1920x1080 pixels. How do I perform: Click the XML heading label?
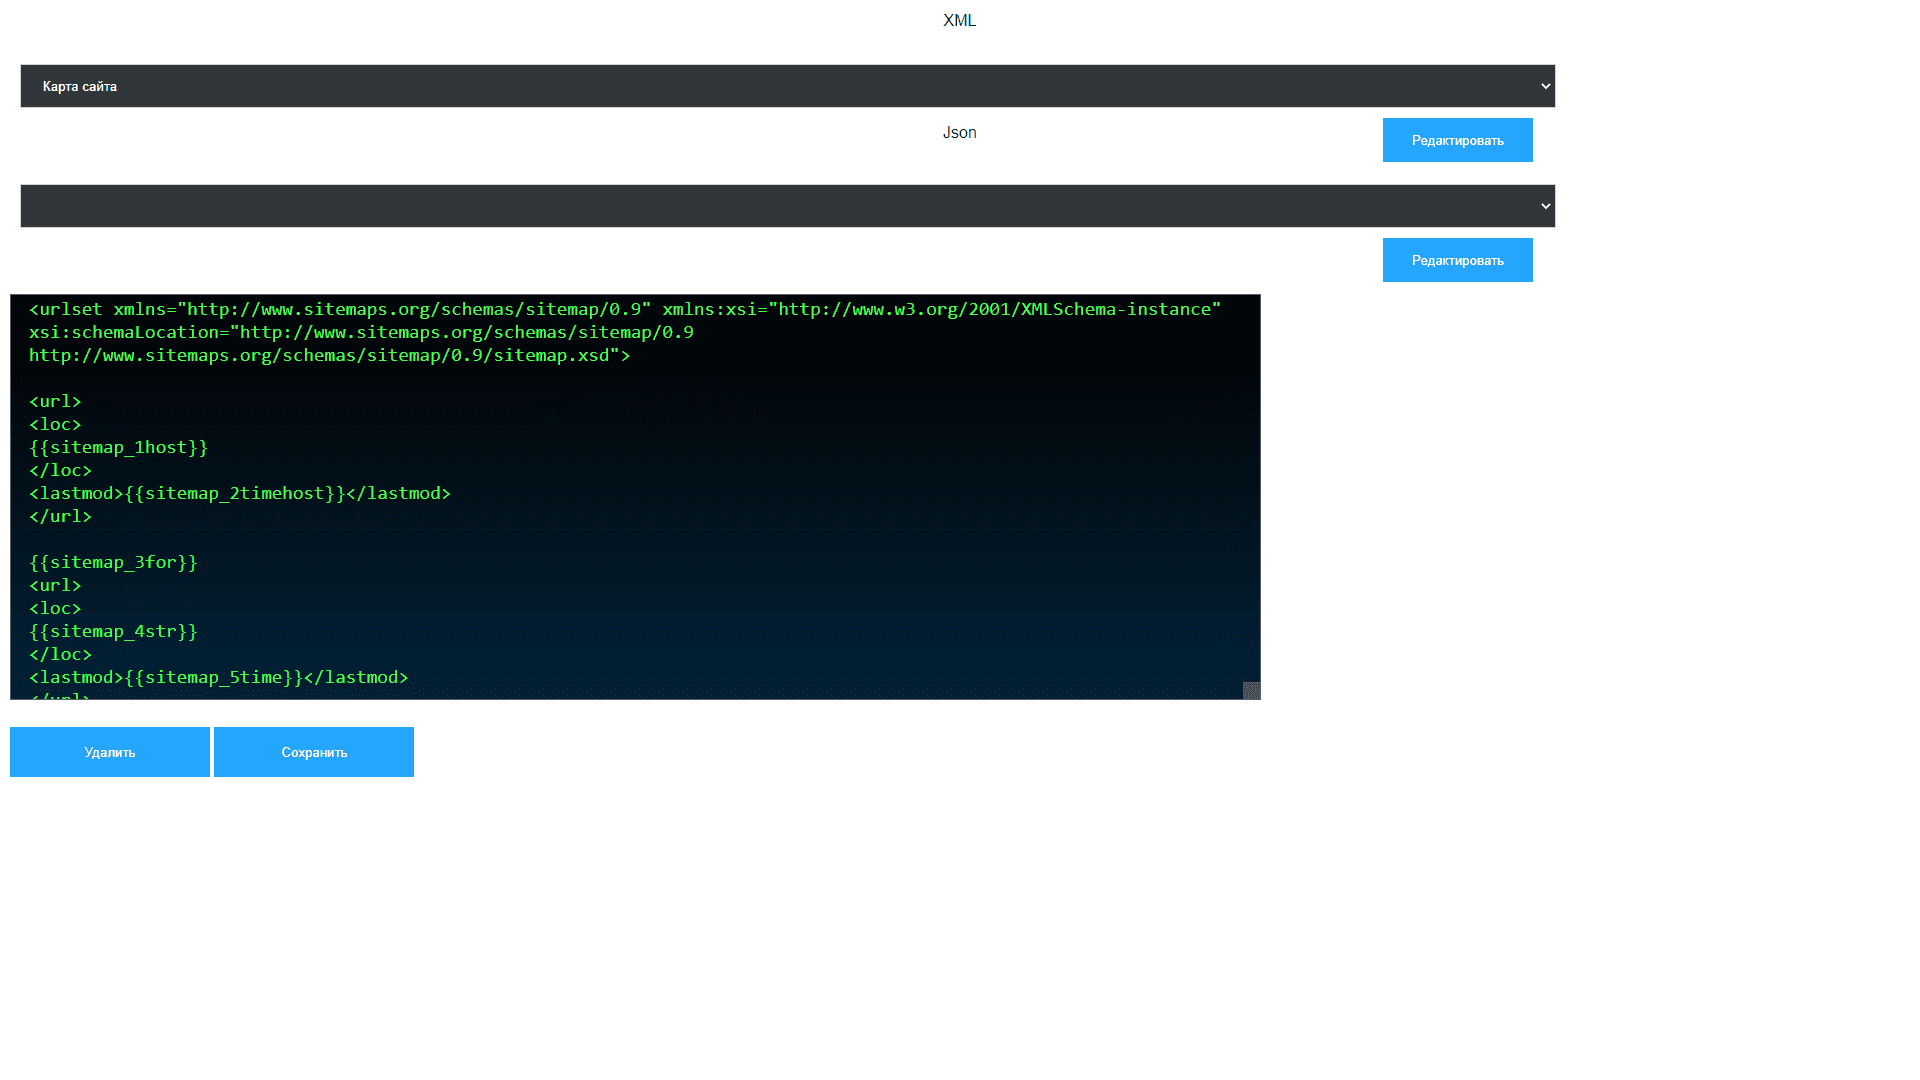959,20
